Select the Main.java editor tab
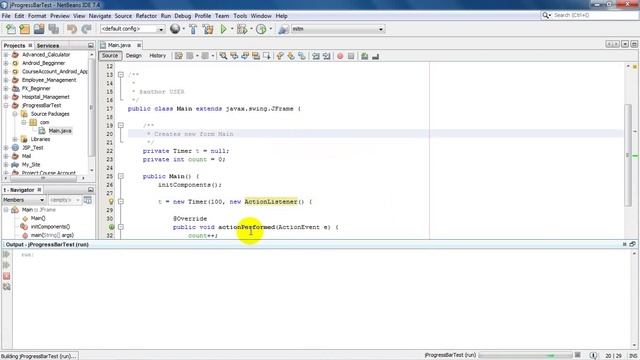Viewport: 640px width, 360px height. point(119,45)
